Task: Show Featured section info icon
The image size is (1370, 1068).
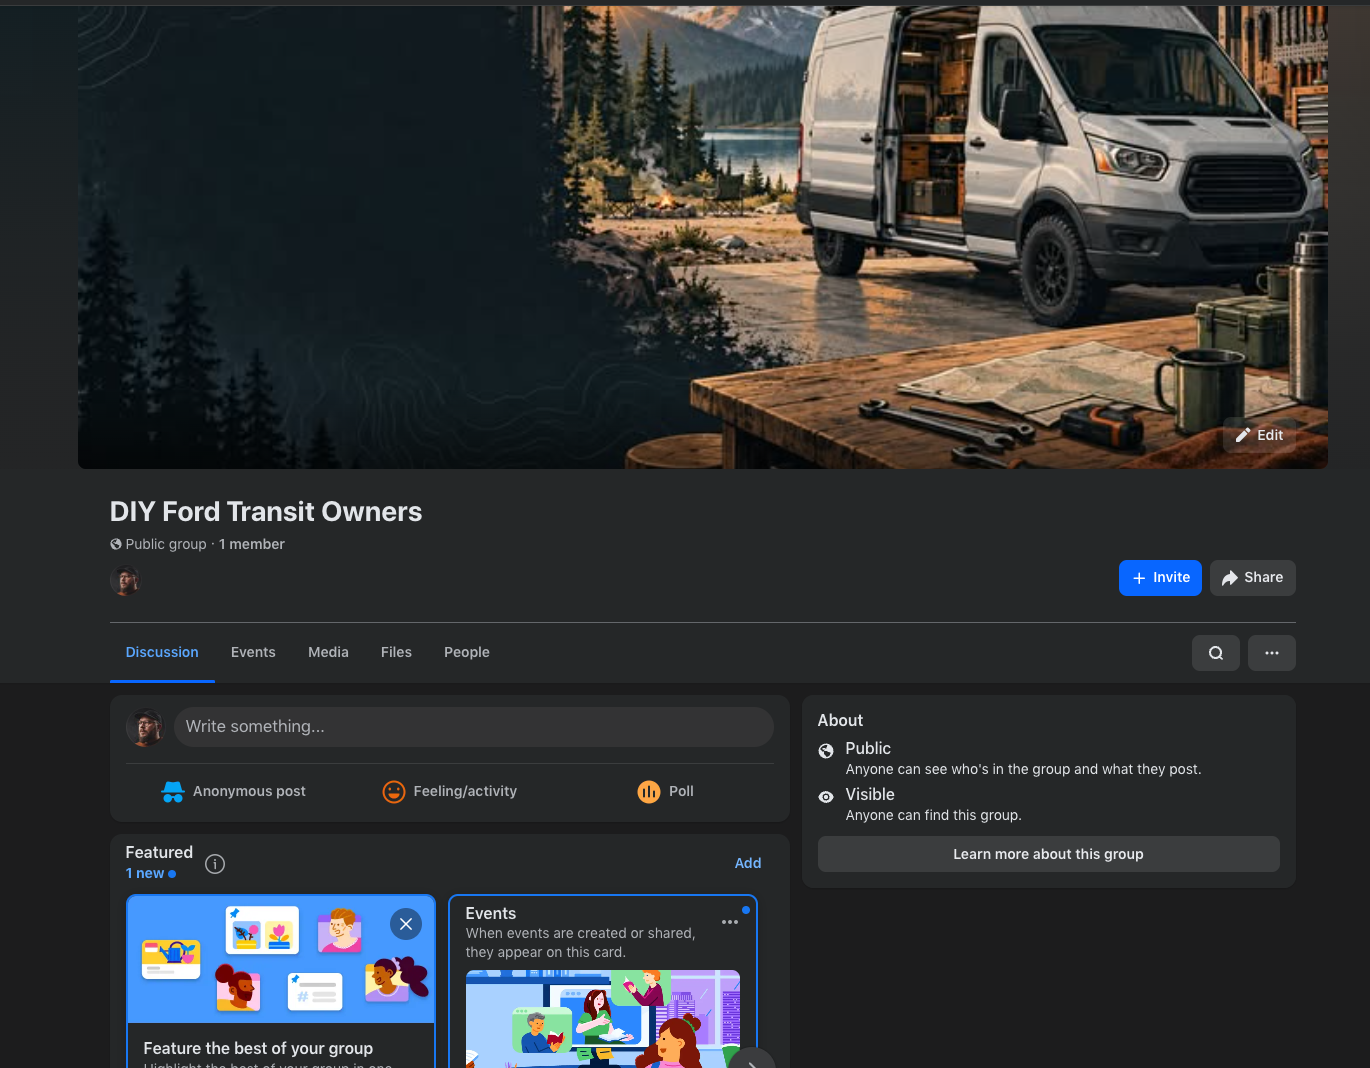Action: pyautogui.click(x=215, y=864)
